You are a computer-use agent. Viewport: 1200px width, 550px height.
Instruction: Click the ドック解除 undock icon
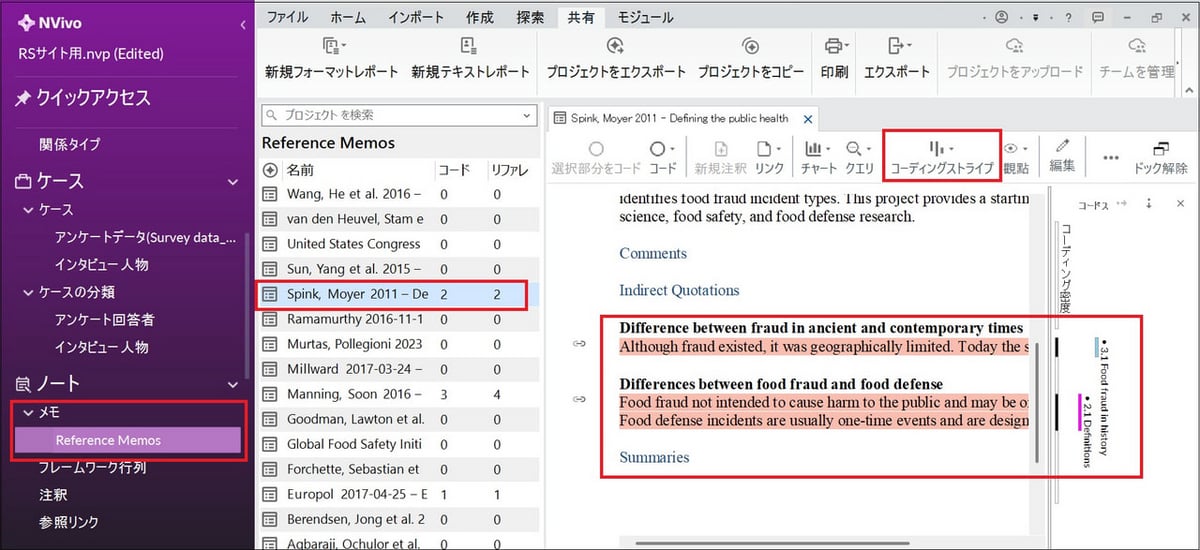click(x=1160, y=149)
